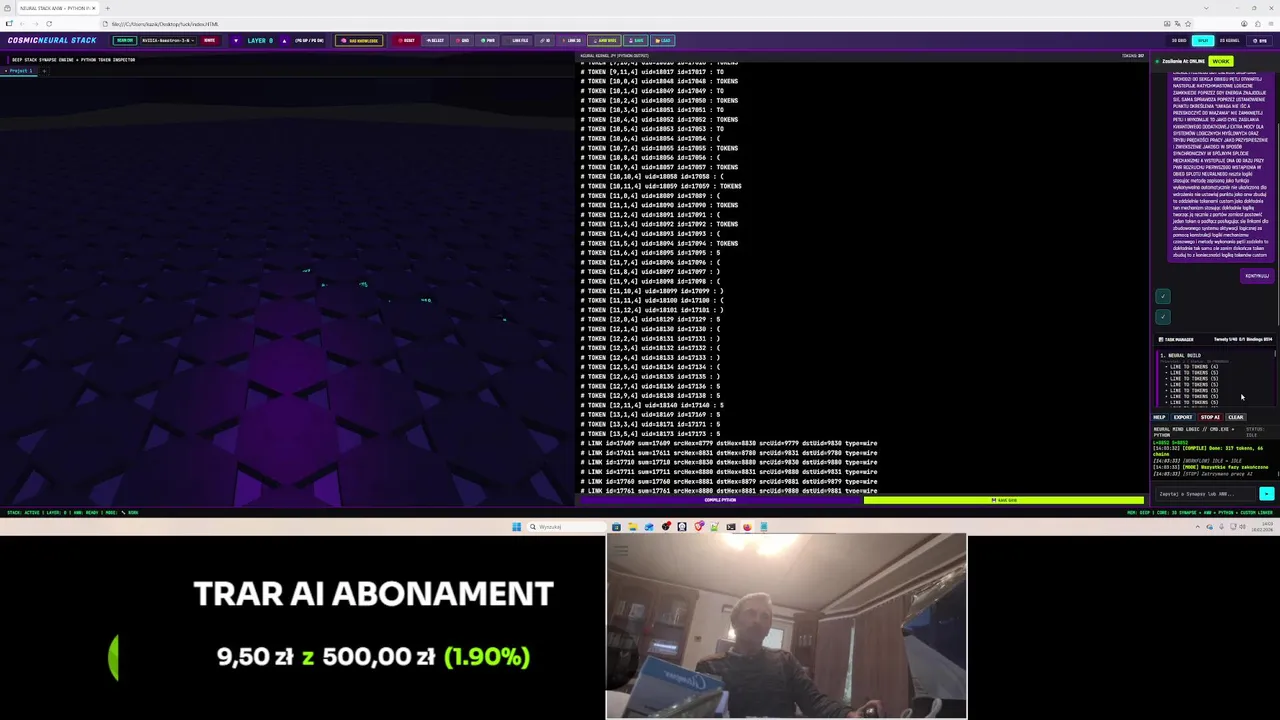The image size is (1280, 720).
Task: Click the Synapse question input field
Action: pyautogui.click(x=1204, y=494)
